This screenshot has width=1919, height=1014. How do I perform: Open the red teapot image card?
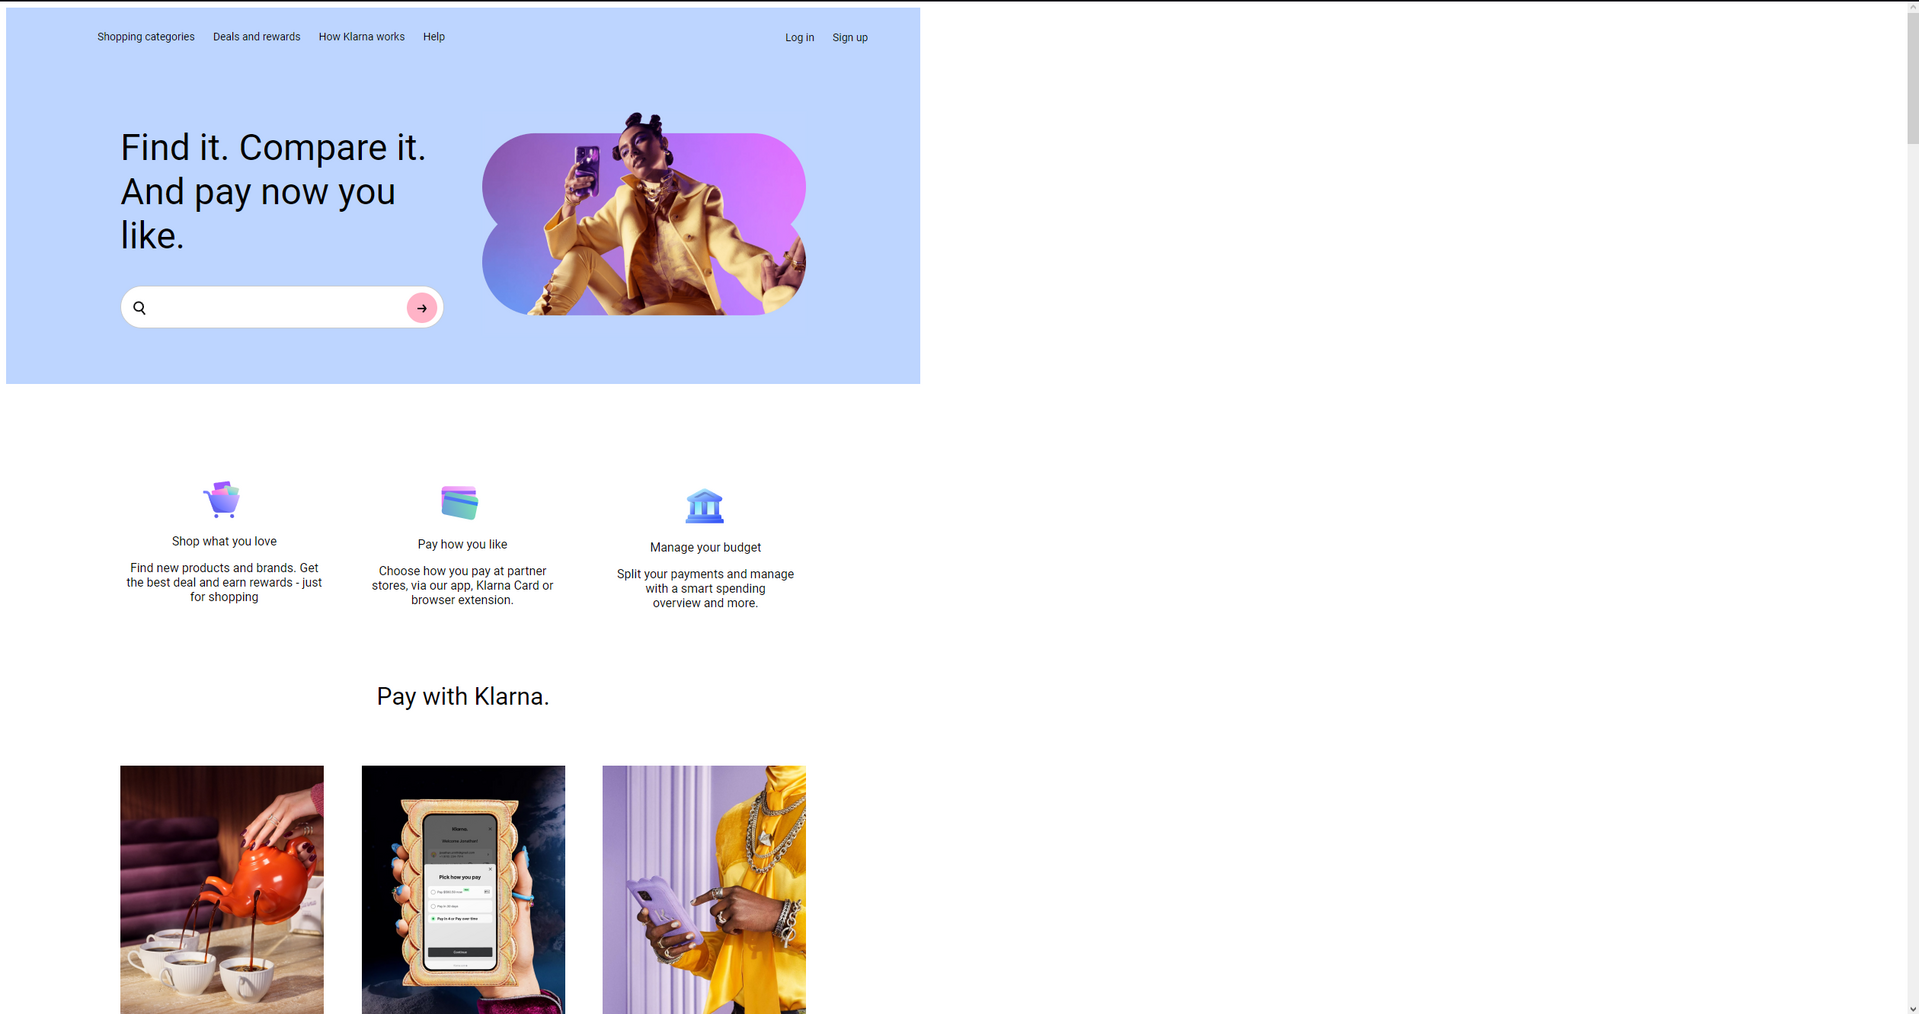[x=222, y=890]
